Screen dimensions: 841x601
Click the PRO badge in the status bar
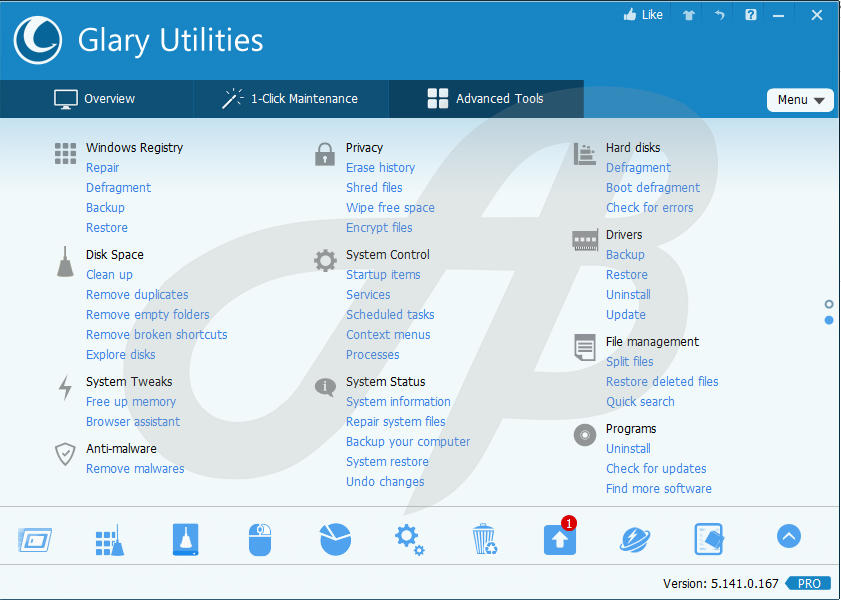click(809, 583)
